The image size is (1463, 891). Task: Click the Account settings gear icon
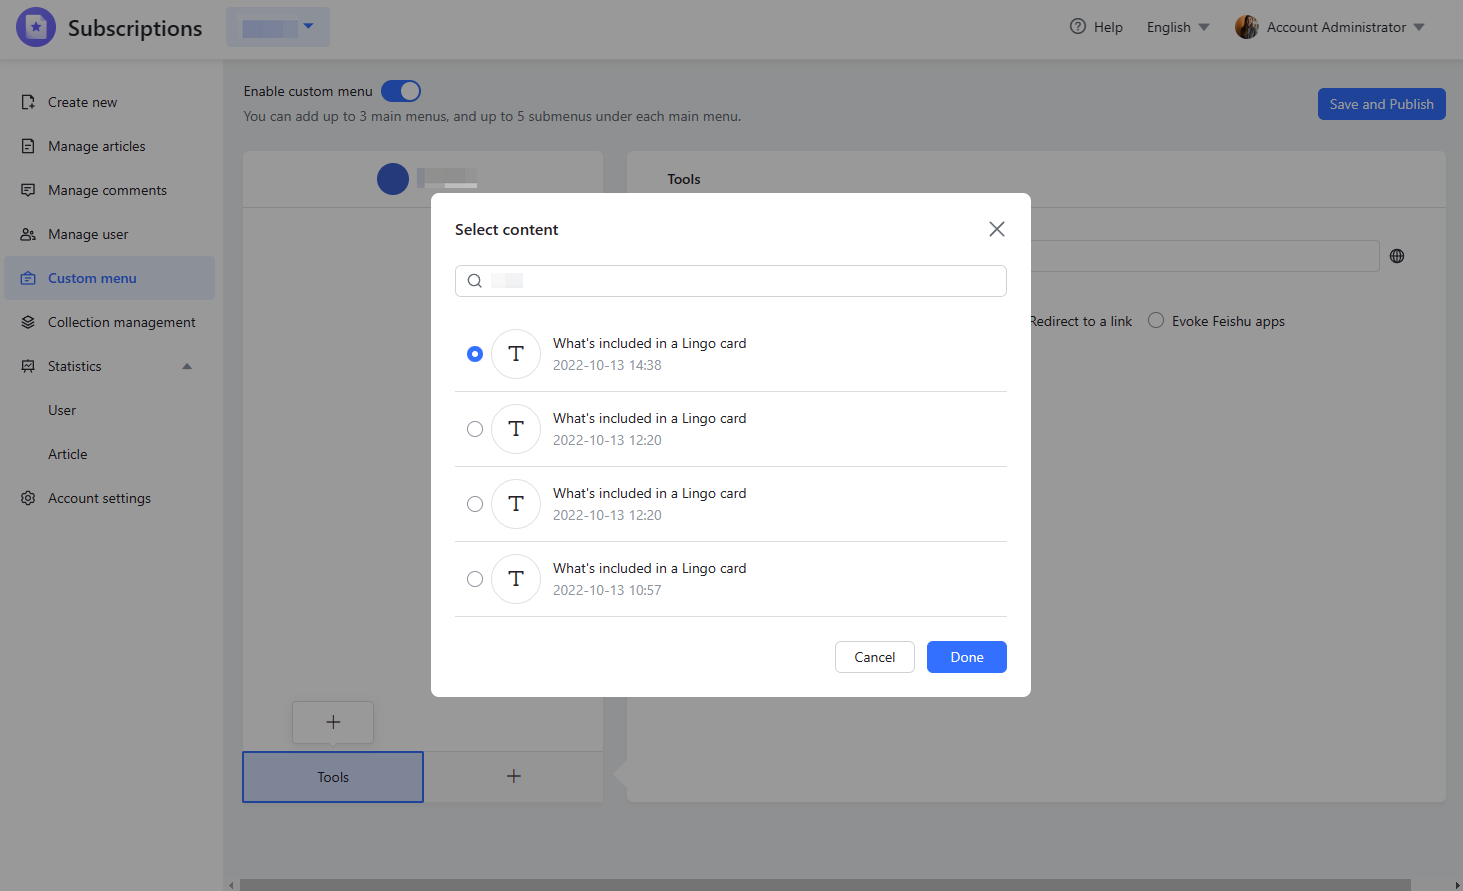(x=28, y=497)
